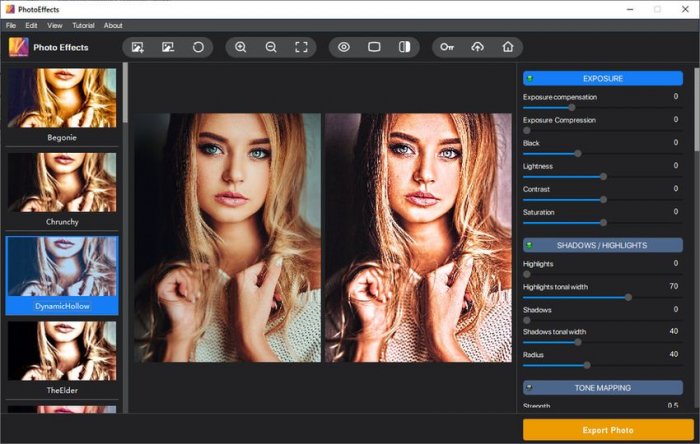Click the Export Photo button
Image resolution: width=700 pixels, height=444 pixels.
pyautogui.click(x=608, y=430)
